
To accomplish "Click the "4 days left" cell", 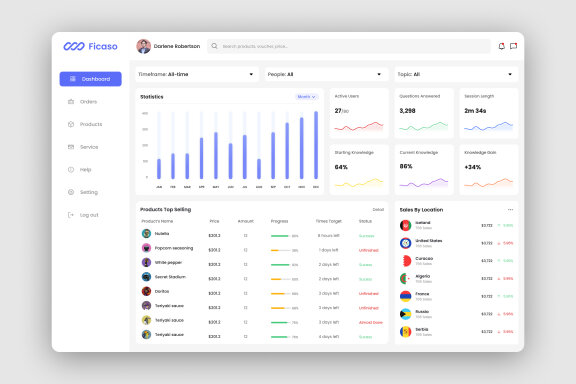I will 328,337.
